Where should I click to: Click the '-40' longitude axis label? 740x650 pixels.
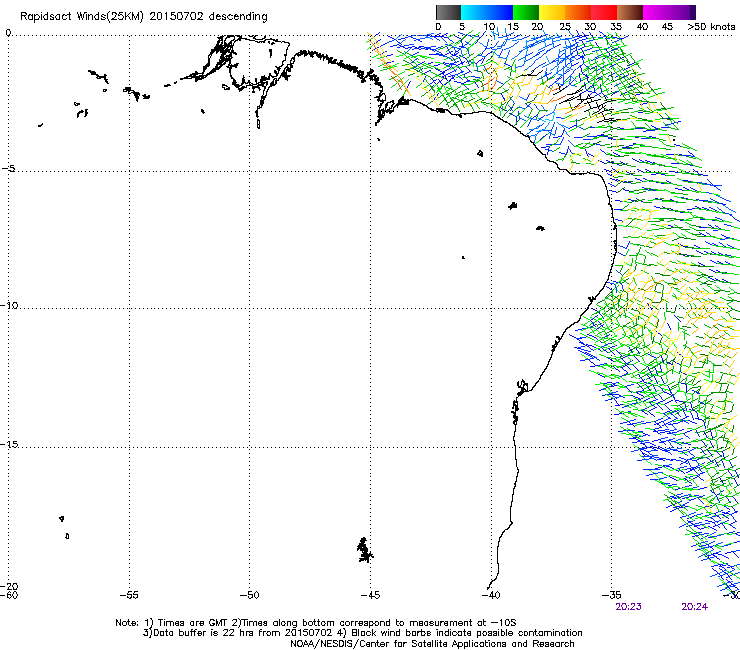[491, 595]
